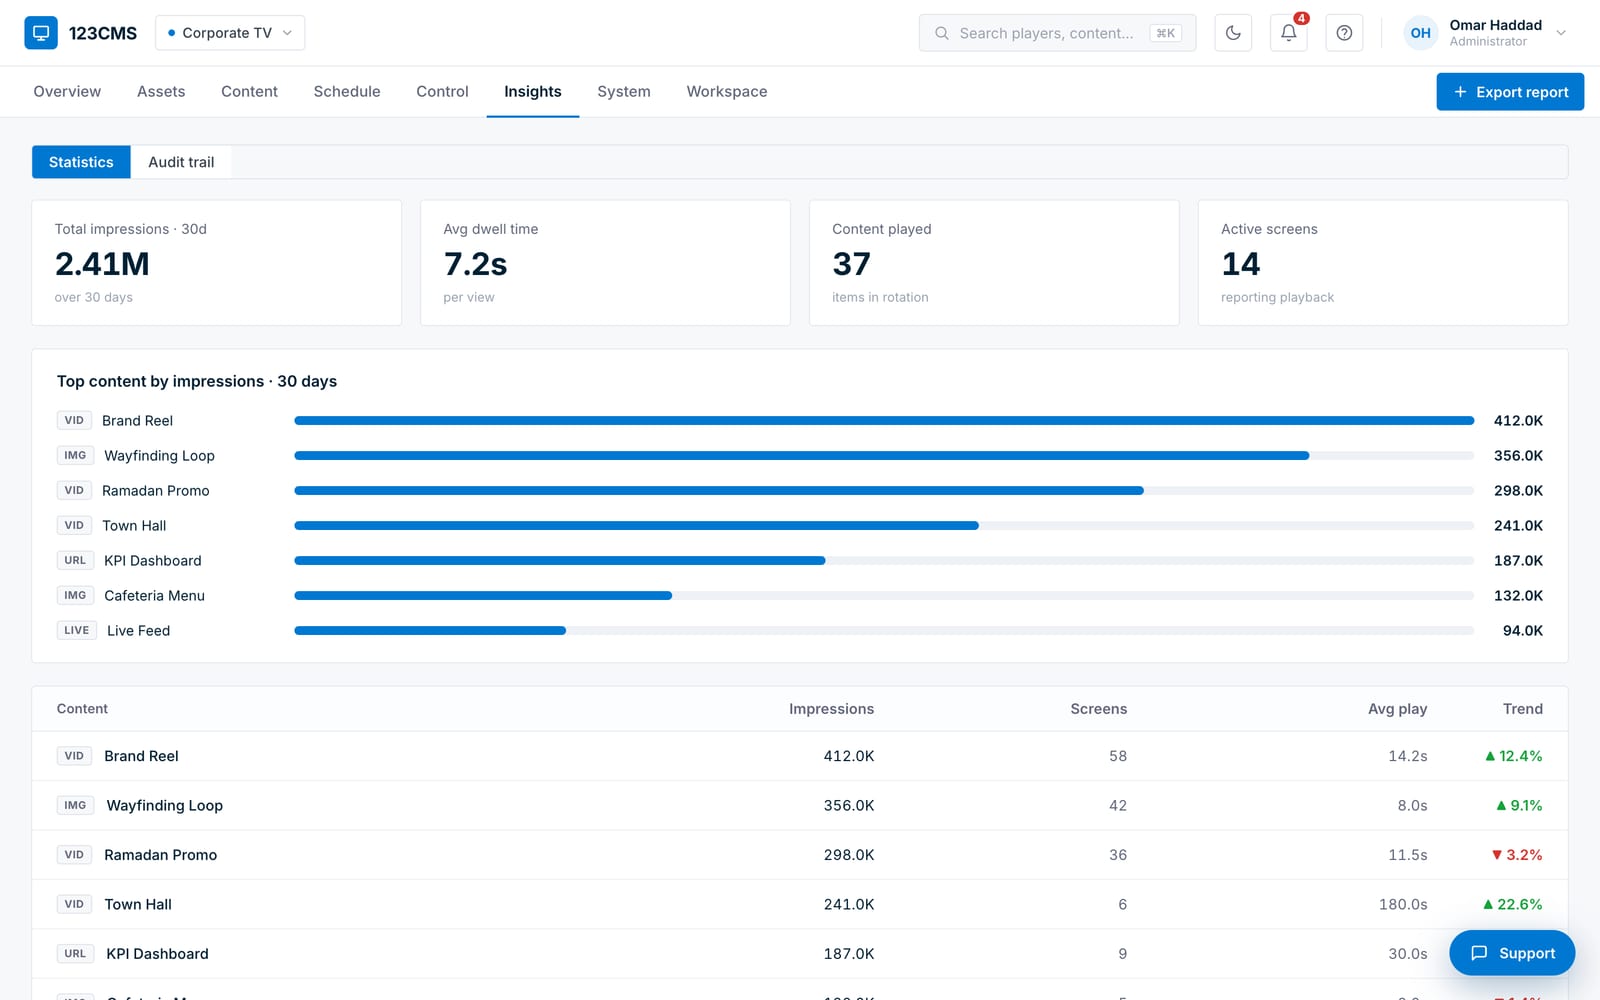Toggle dark mode with the moon icon
1600x1000 pixels.
(1233, 33)
